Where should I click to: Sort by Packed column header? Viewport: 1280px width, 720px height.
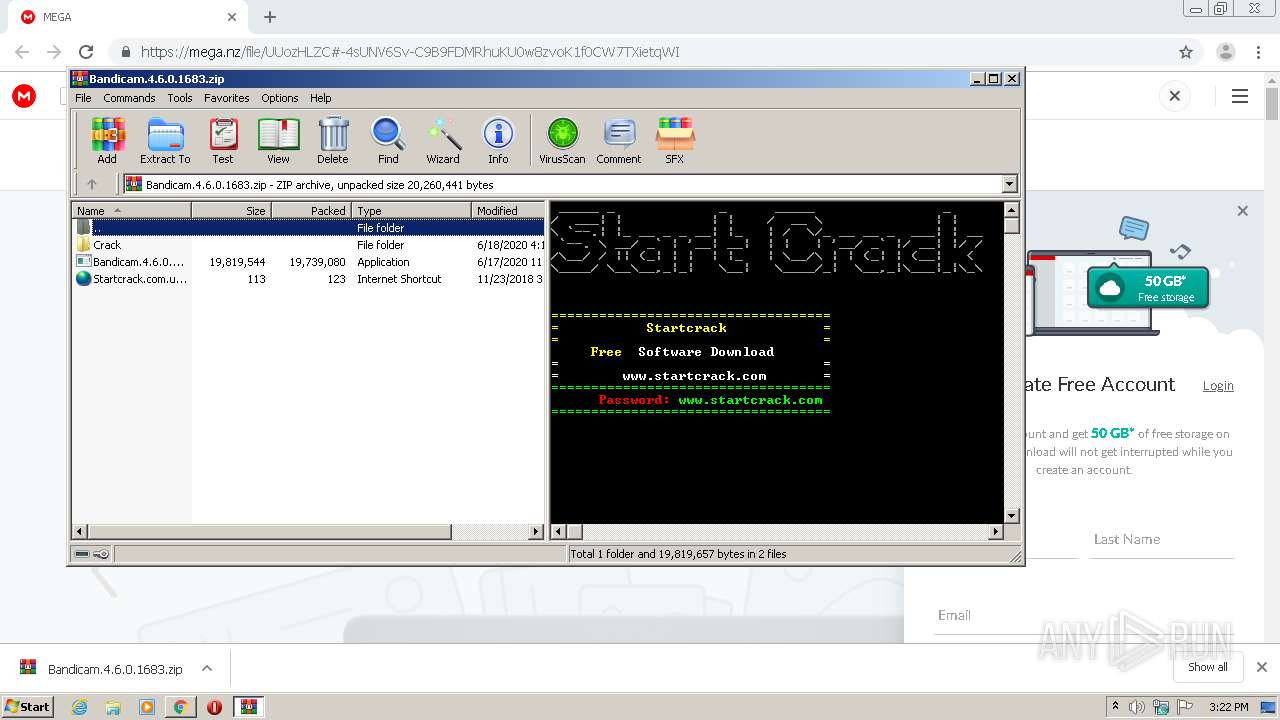(x=311, y=210)
